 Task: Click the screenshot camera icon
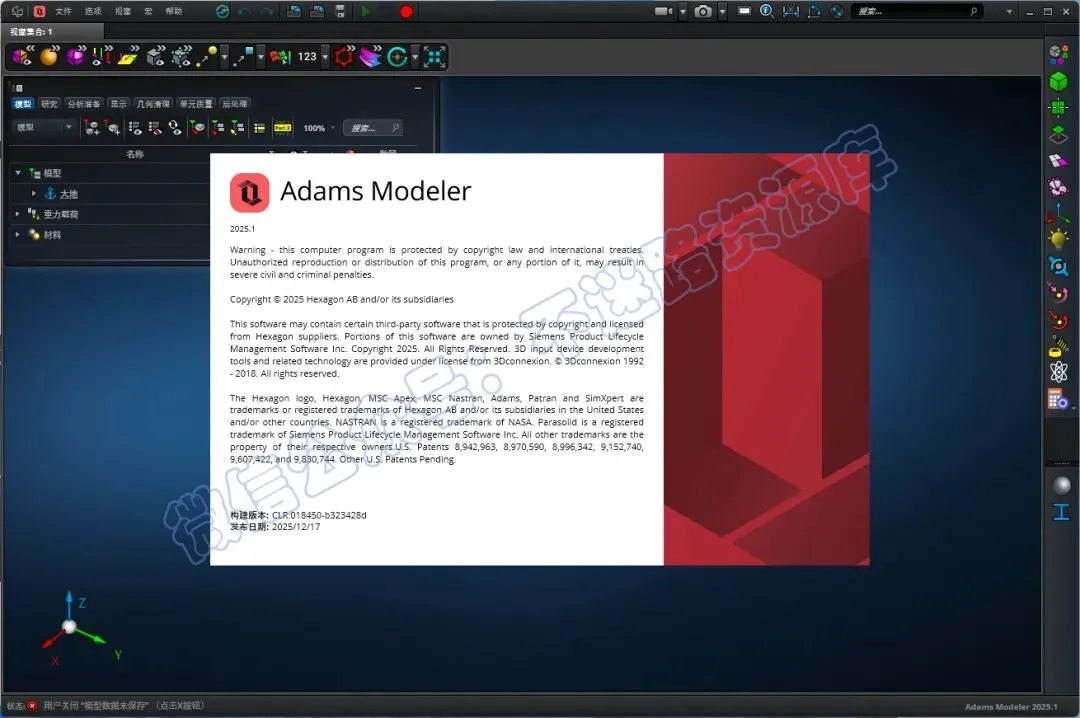pos(703,11)
